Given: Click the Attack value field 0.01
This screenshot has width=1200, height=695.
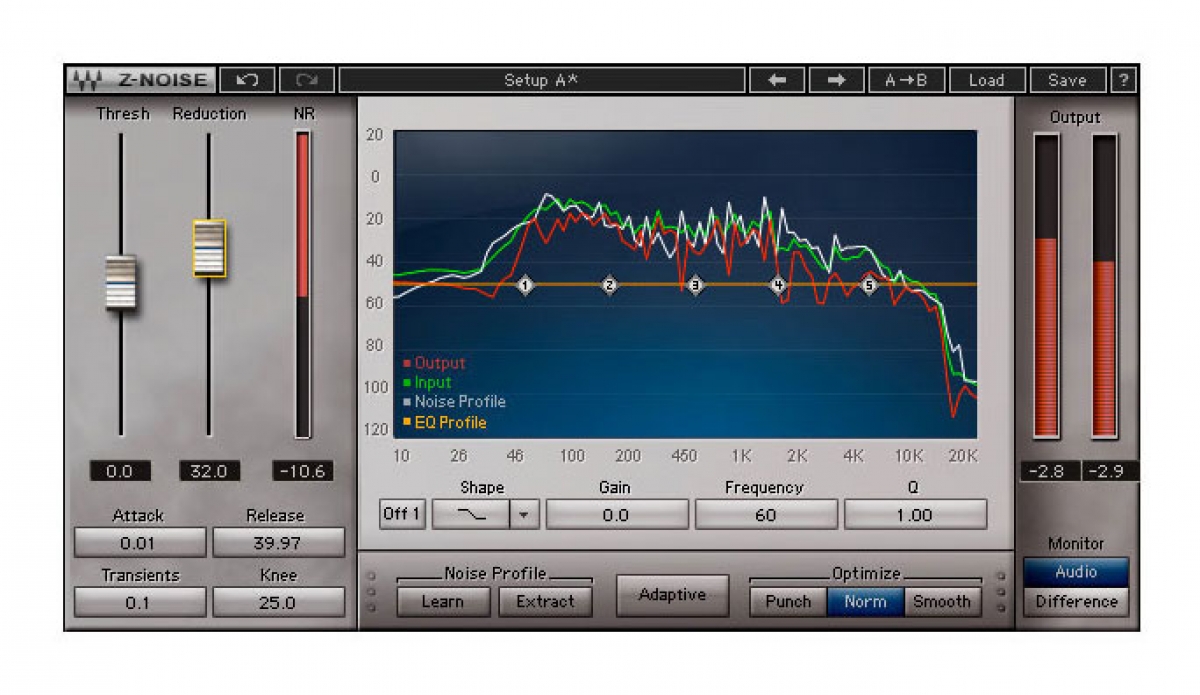Looking at the screenshot, I should (140, 543).
